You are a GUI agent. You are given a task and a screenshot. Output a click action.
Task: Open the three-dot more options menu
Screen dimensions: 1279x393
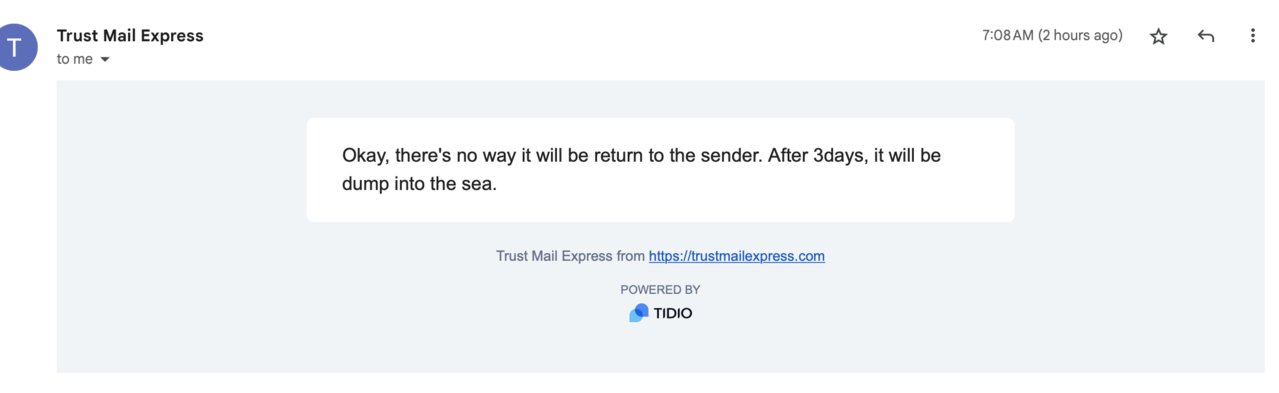point(1252,36)
